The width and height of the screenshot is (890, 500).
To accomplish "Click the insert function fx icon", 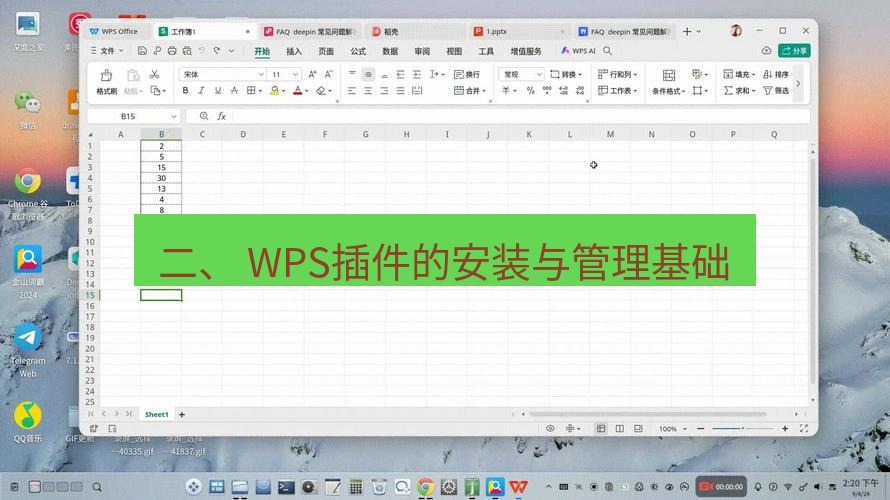I will (221, 116).
